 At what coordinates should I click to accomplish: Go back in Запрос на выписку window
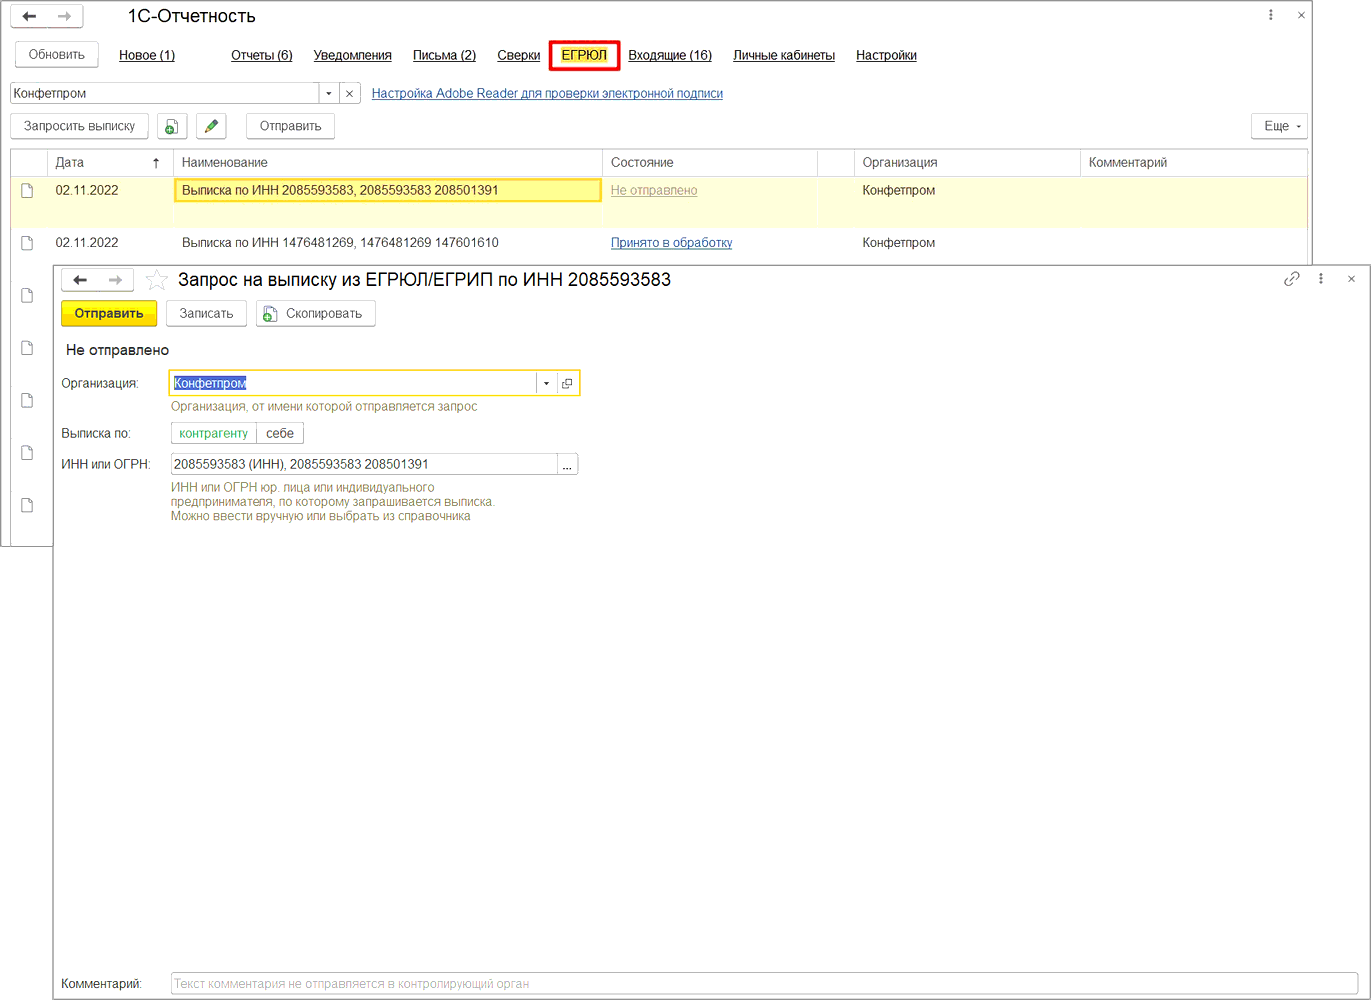80,280
